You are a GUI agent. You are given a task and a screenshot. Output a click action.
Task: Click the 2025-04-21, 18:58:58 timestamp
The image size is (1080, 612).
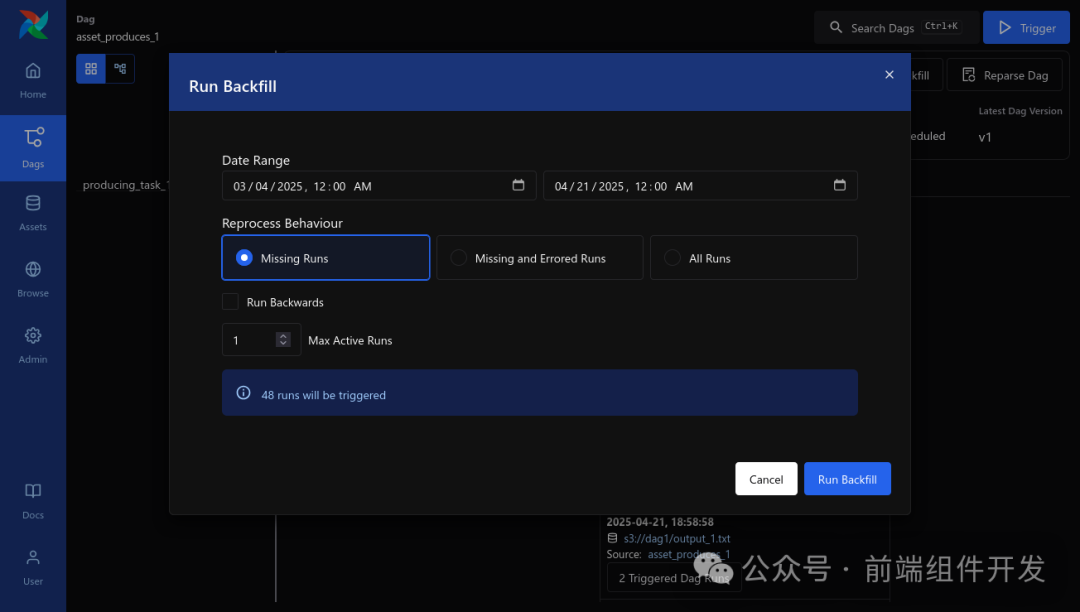[660, 522]
